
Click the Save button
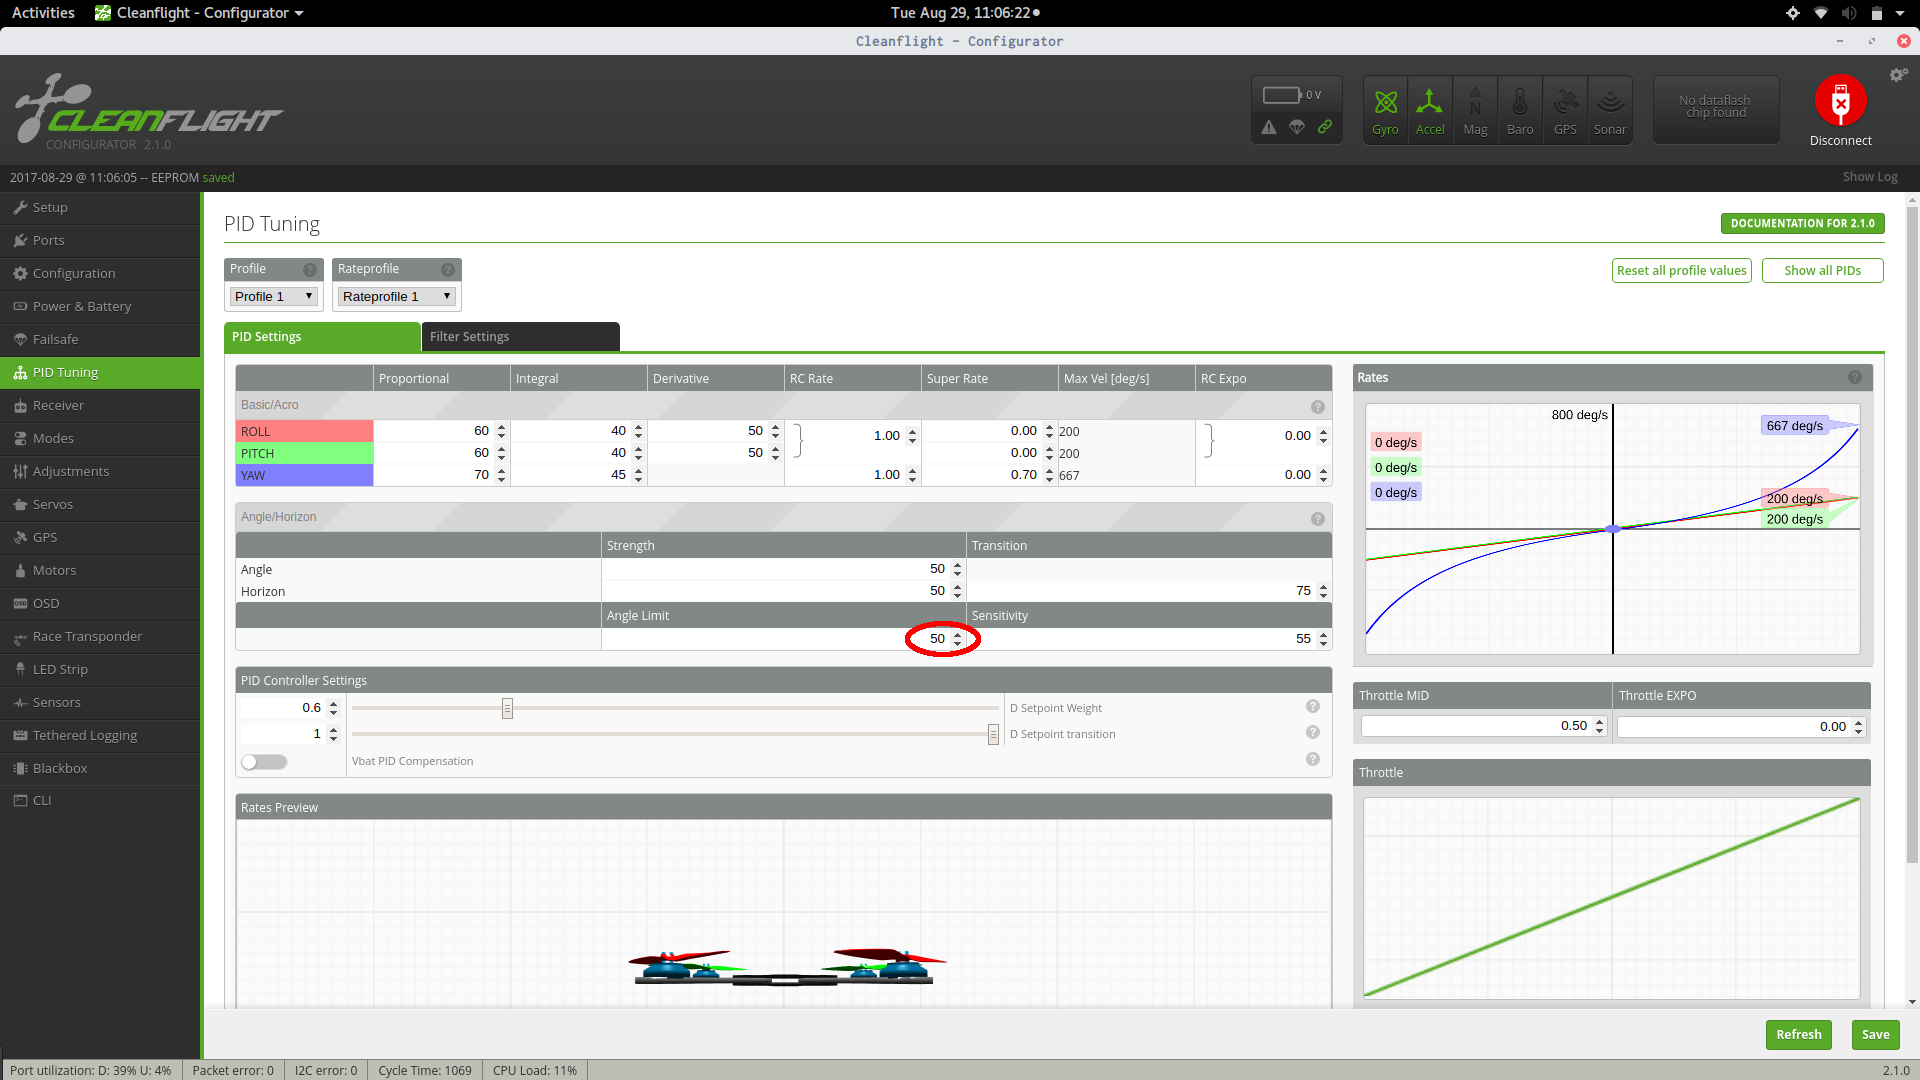pos(1875,1034)
